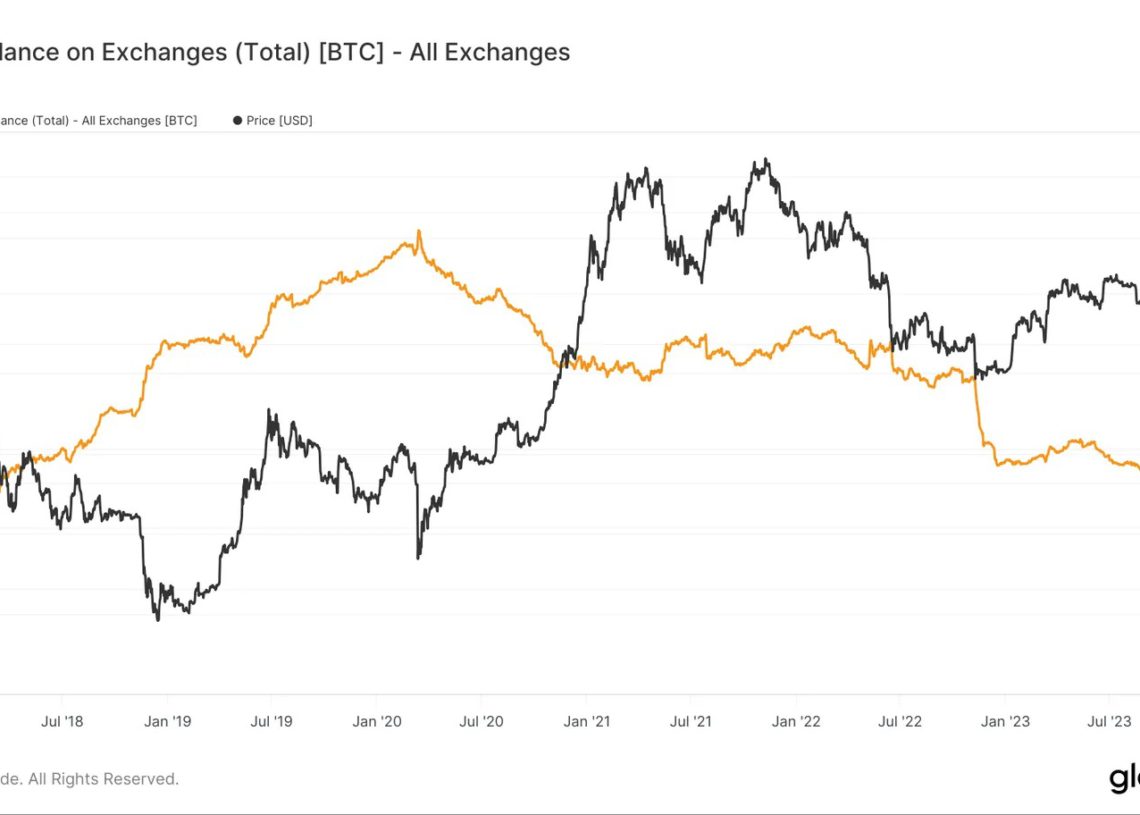Click the Jan '20 axis label
Viewport: 1140px width, 815px height.
(x=377, y=720)
